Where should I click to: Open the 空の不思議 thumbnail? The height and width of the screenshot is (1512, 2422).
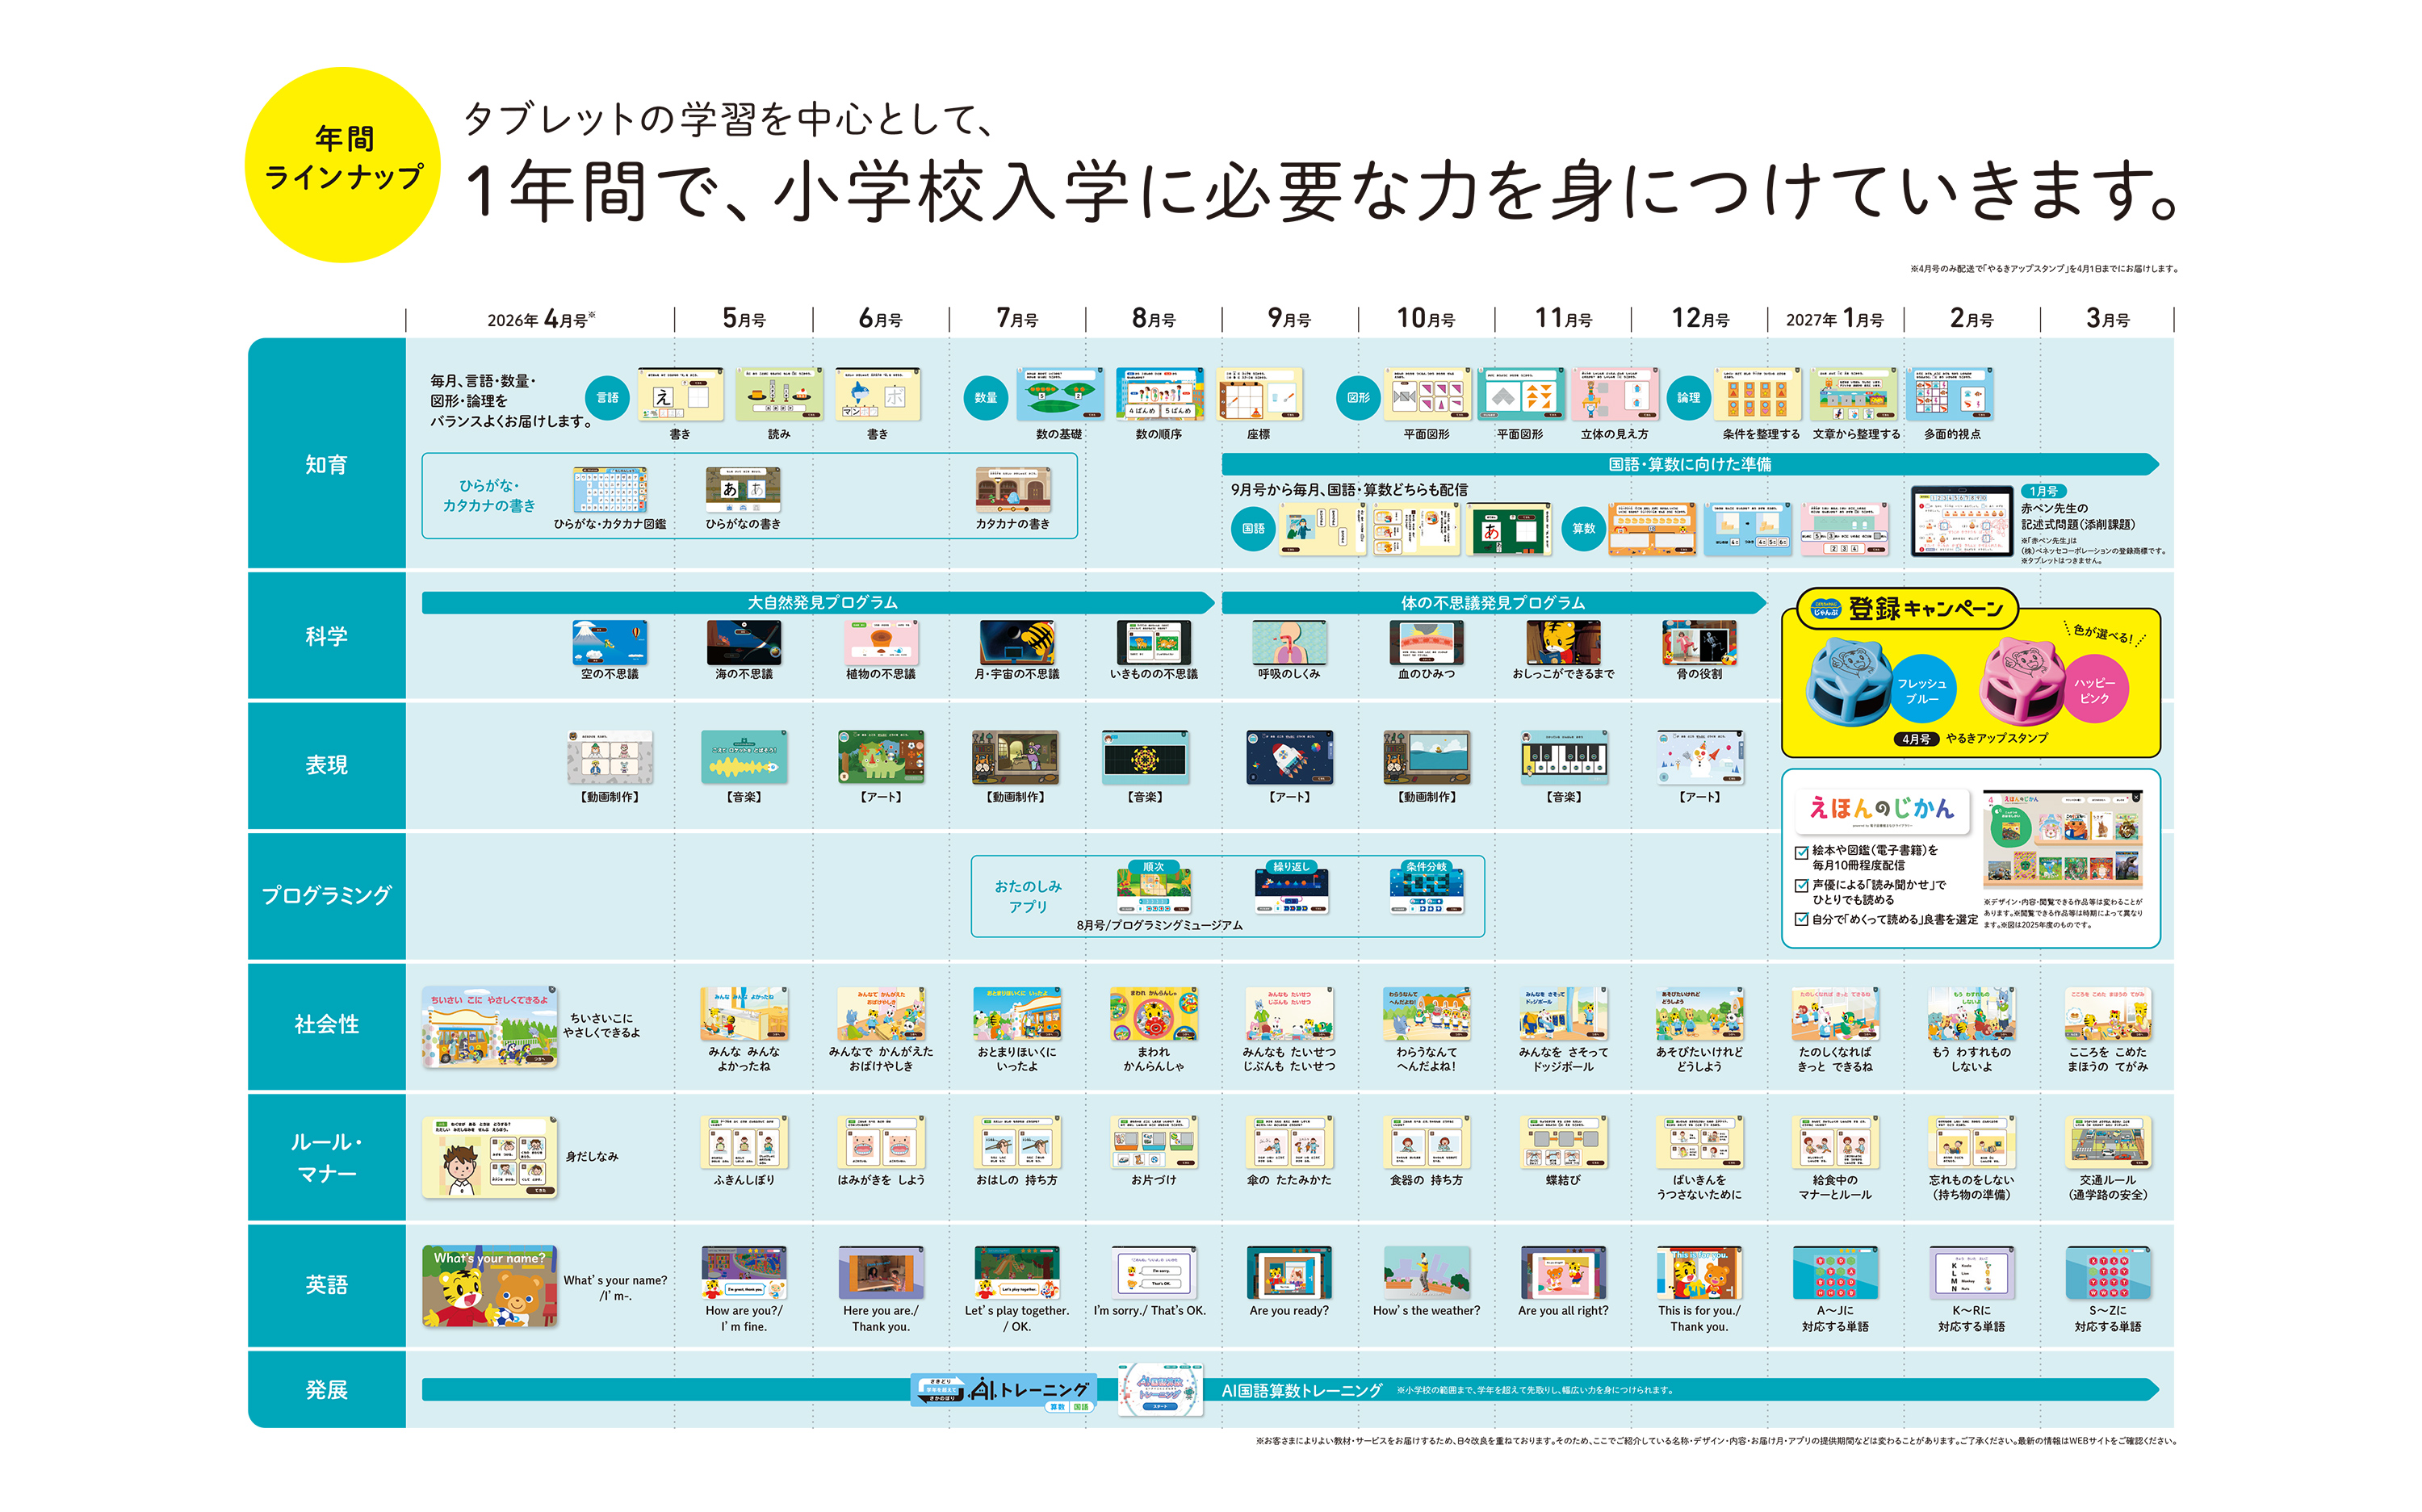(609, 643)
